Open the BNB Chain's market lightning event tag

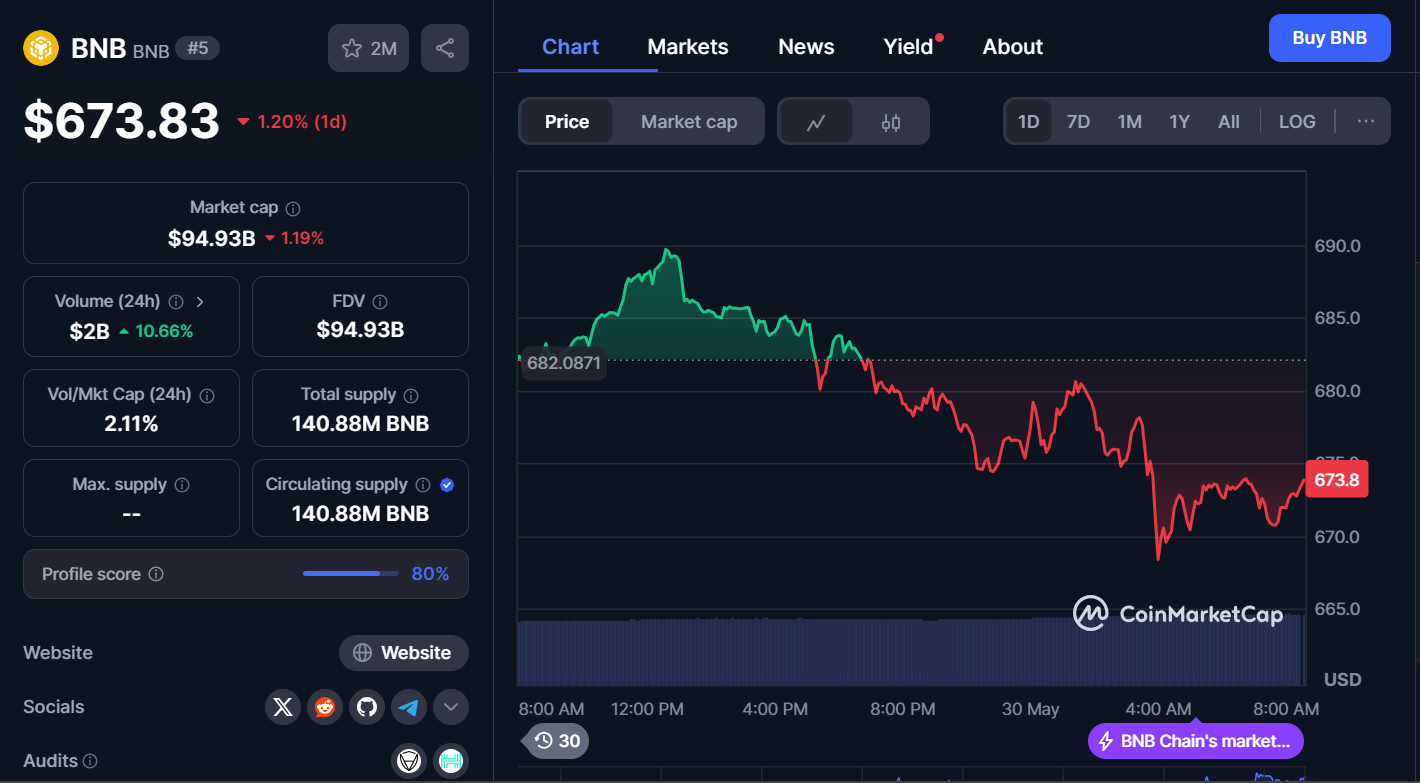1196,741
